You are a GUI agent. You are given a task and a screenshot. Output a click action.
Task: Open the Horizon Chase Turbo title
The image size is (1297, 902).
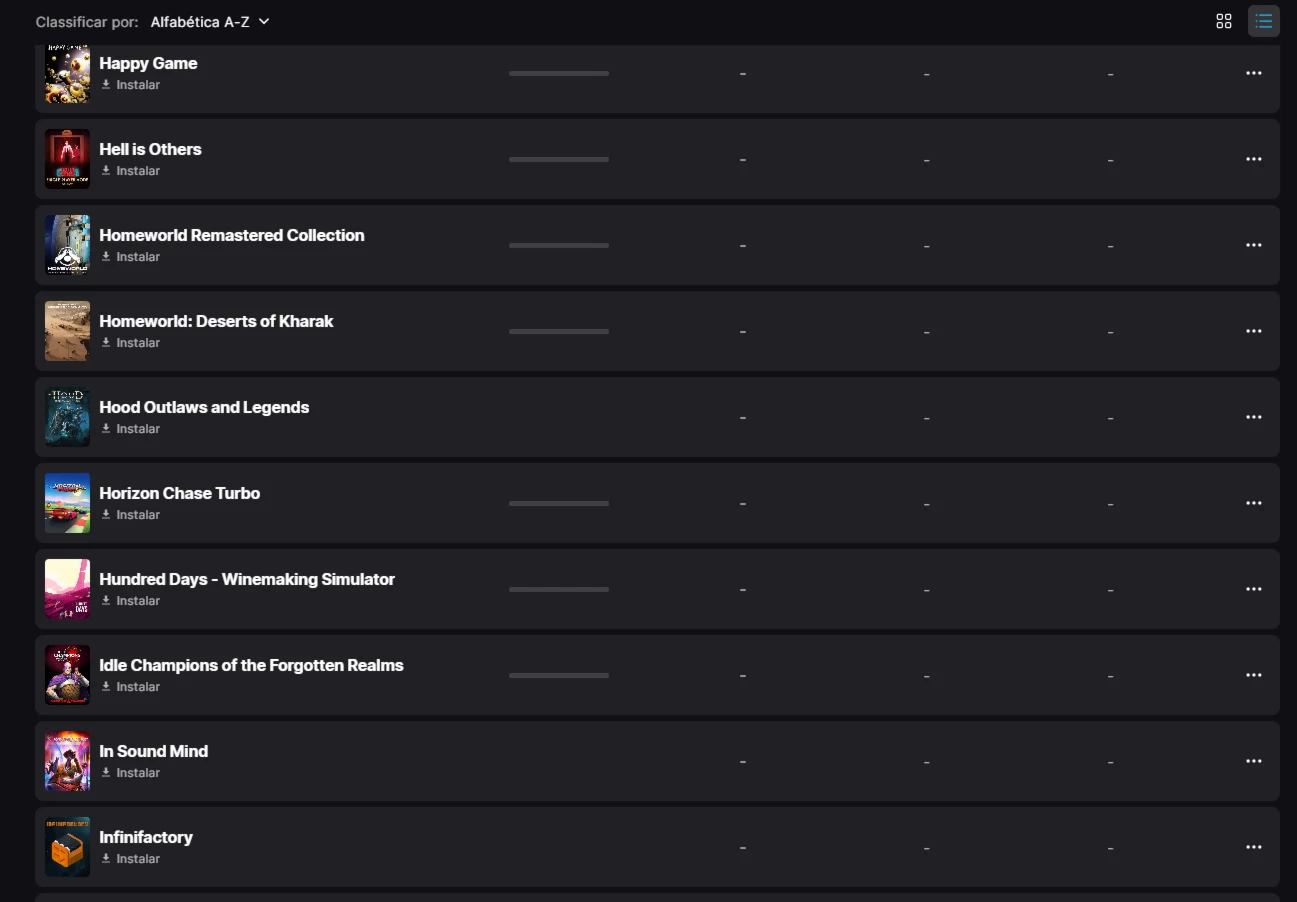[180, 493]
